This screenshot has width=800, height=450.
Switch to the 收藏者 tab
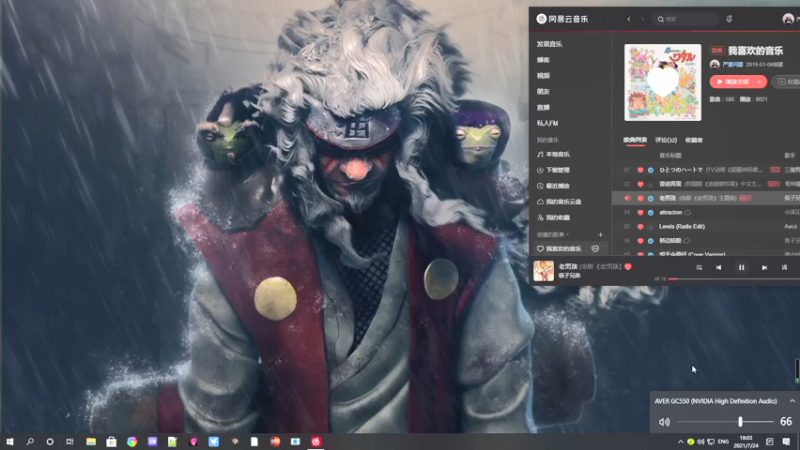[694, 140]
